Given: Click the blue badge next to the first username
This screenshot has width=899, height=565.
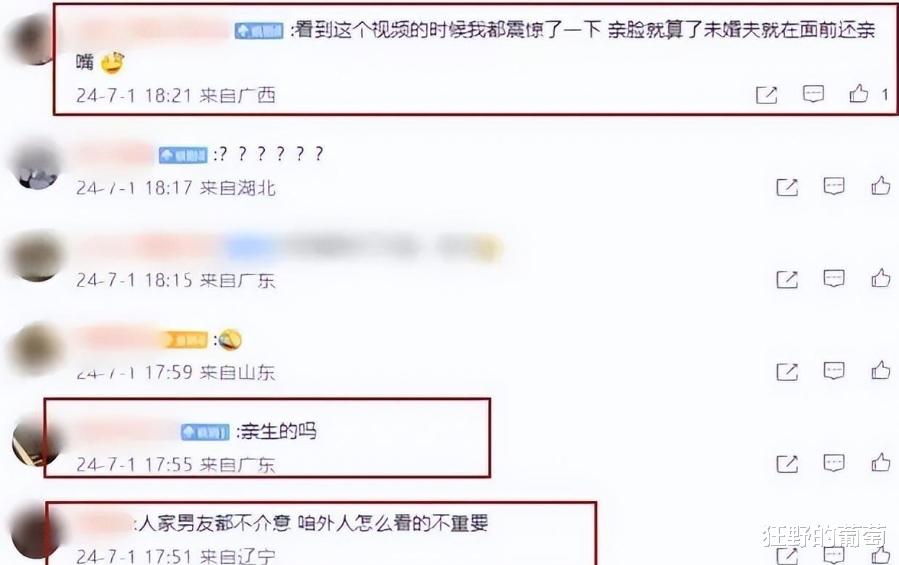Looking at the screenshot, I should [x=259, y=30].
